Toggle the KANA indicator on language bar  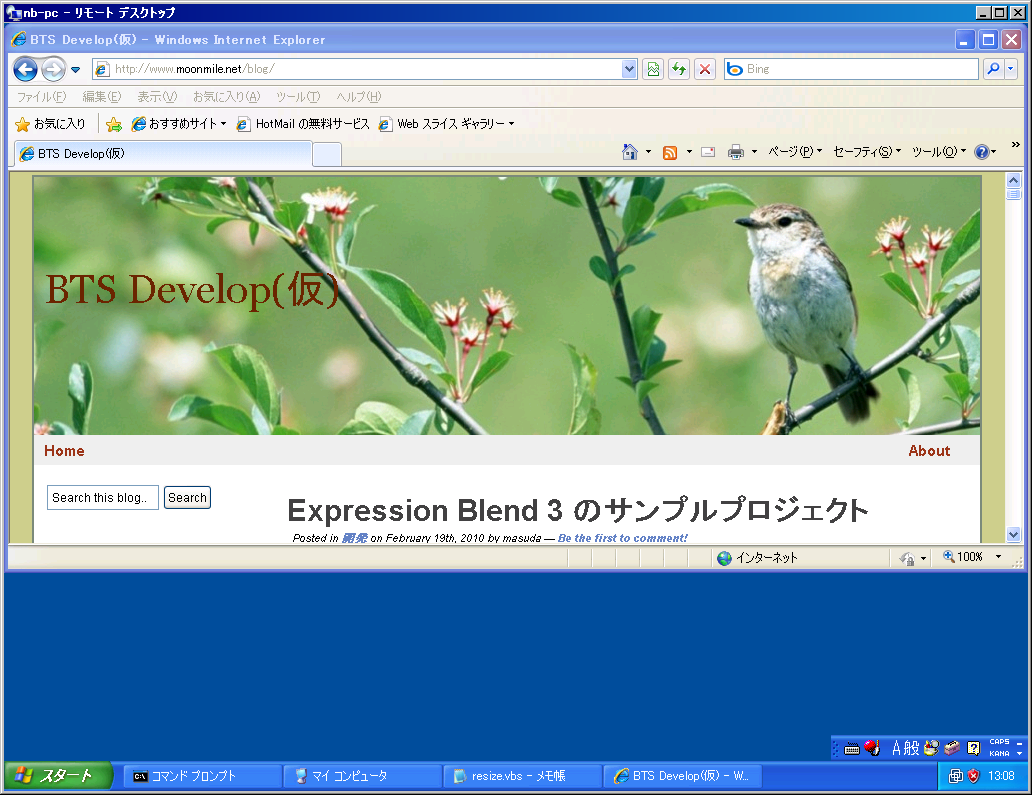pos(999,753)
